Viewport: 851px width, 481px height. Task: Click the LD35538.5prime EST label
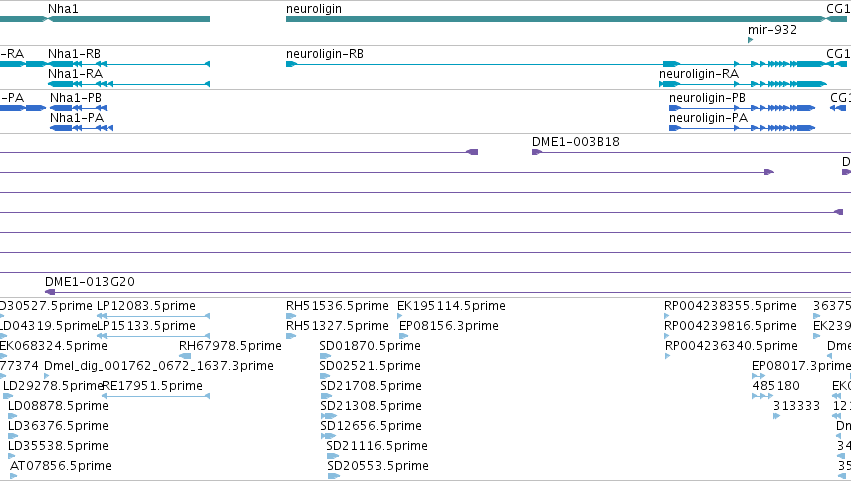pos(58,446)
